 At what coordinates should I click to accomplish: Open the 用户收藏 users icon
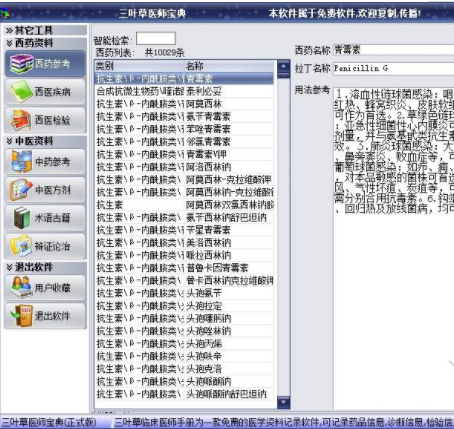(21, 288)
